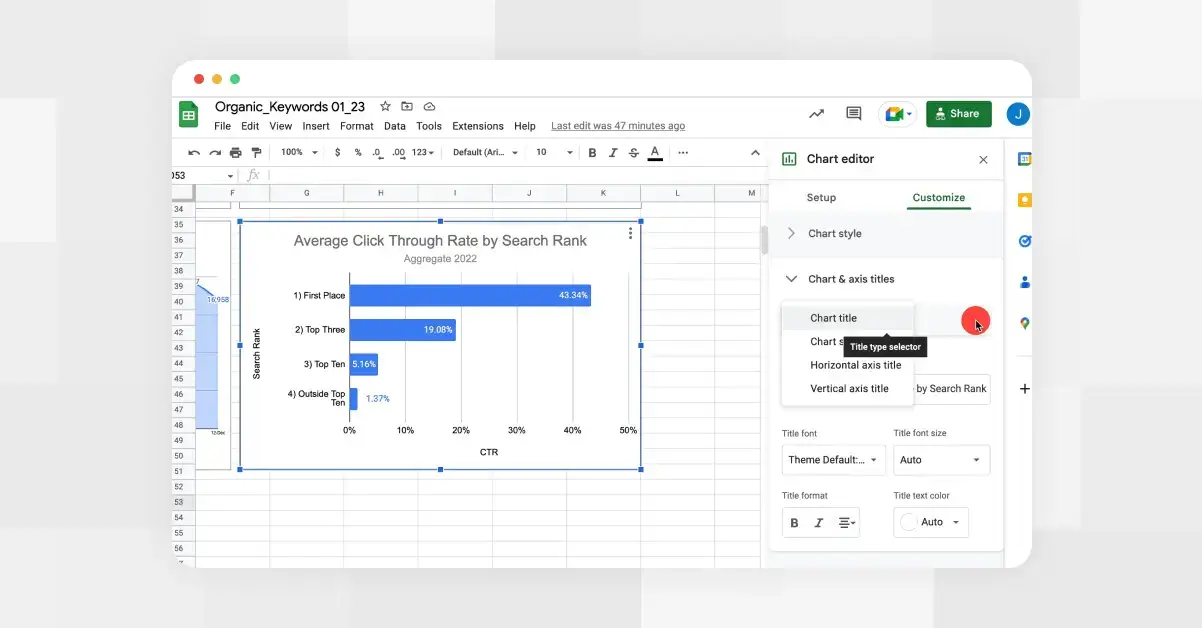Toggle bold in the Title format section
Screen dimensions: 1202x628
point(793,522)
